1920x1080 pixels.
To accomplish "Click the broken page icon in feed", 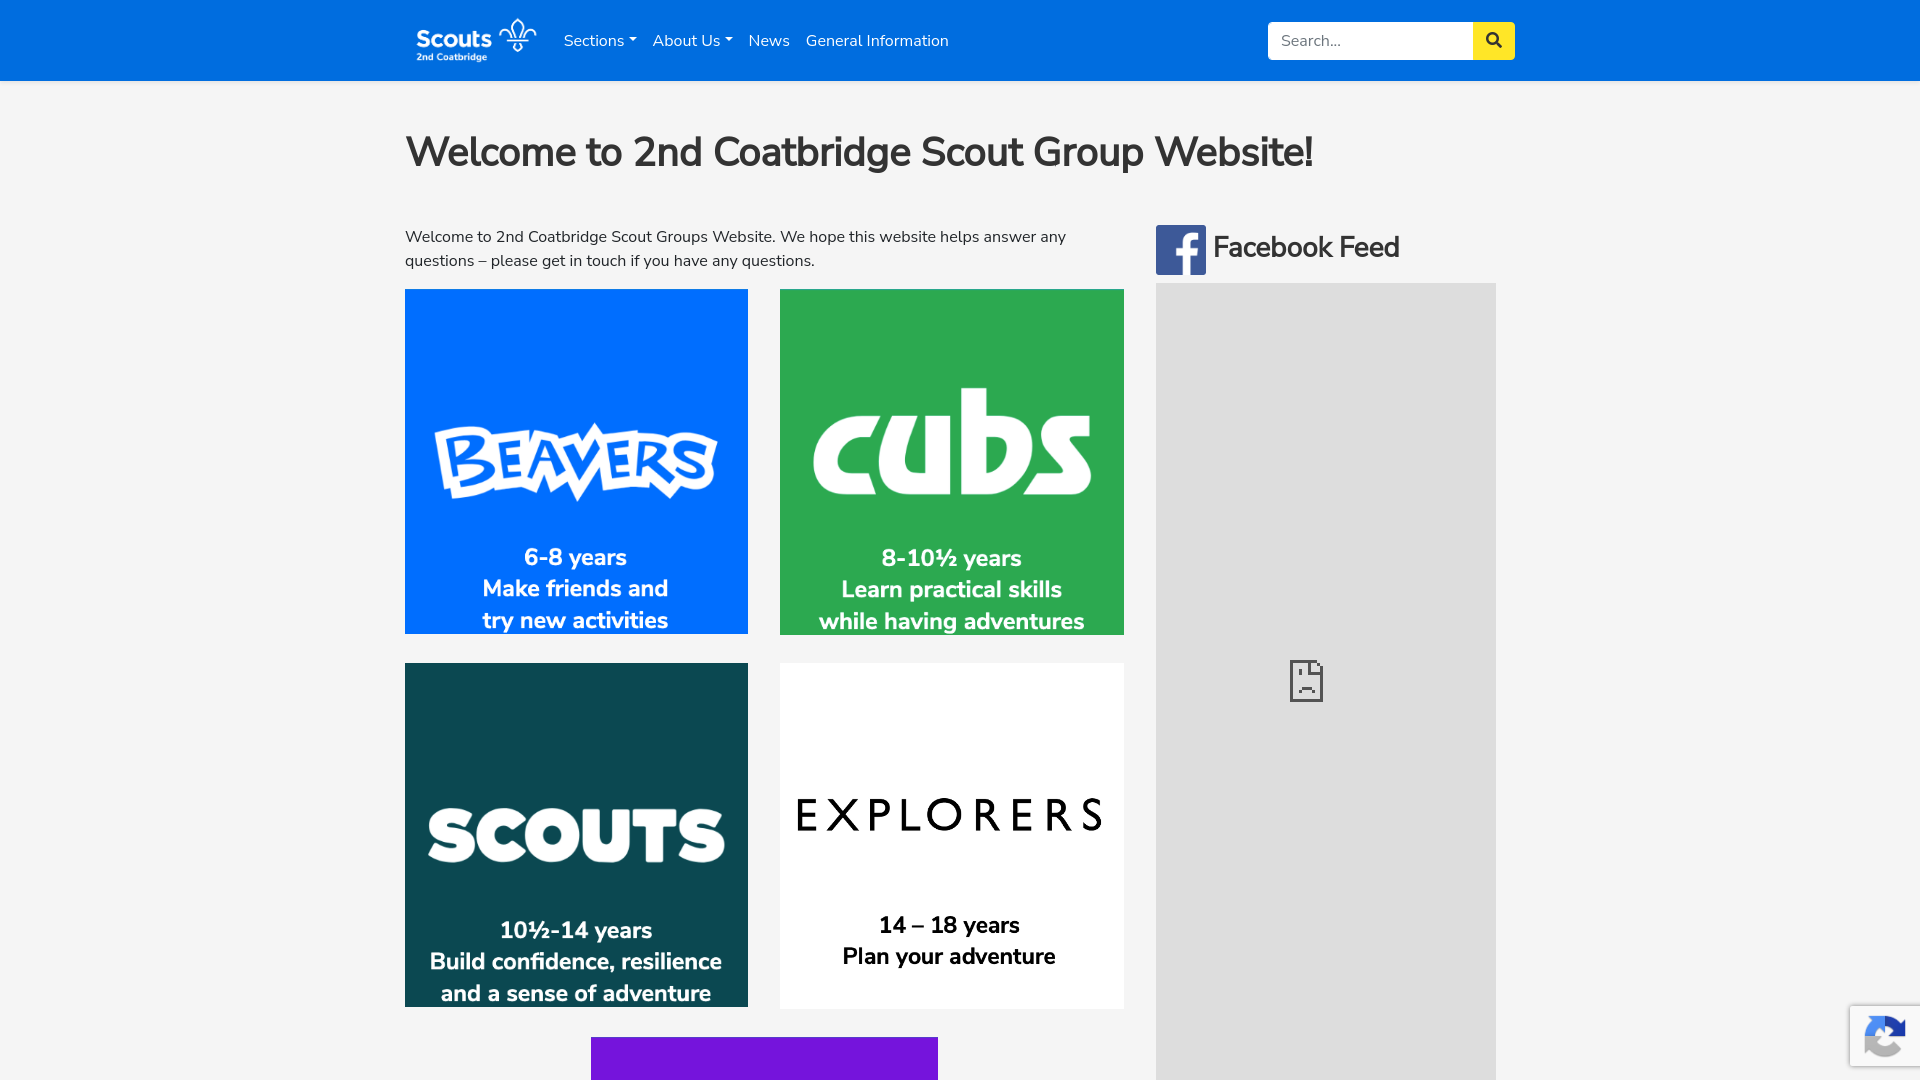I will point(1306,681).
